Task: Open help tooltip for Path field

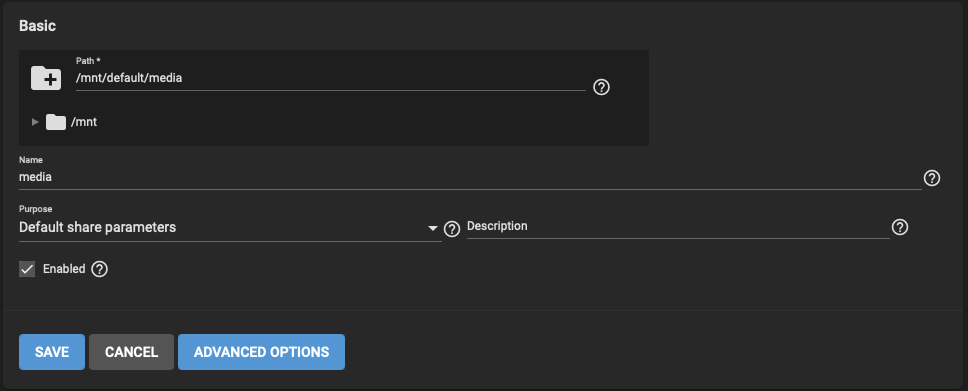Action: coord(601,87)
